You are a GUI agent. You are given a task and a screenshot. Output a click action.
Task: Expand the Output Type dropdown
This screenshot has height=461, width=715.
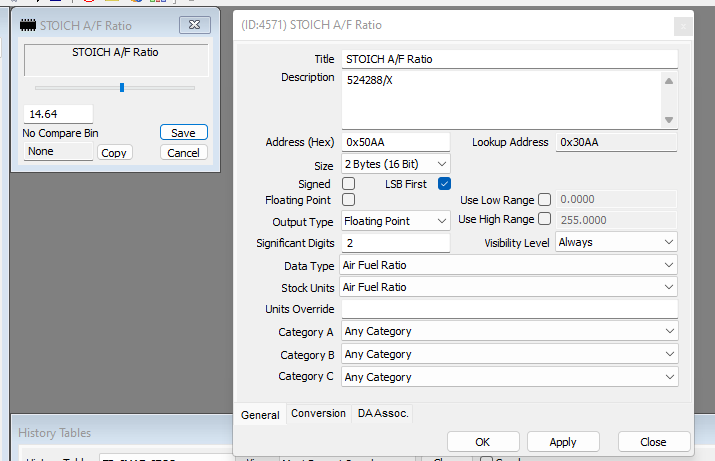tap(396, 221)
